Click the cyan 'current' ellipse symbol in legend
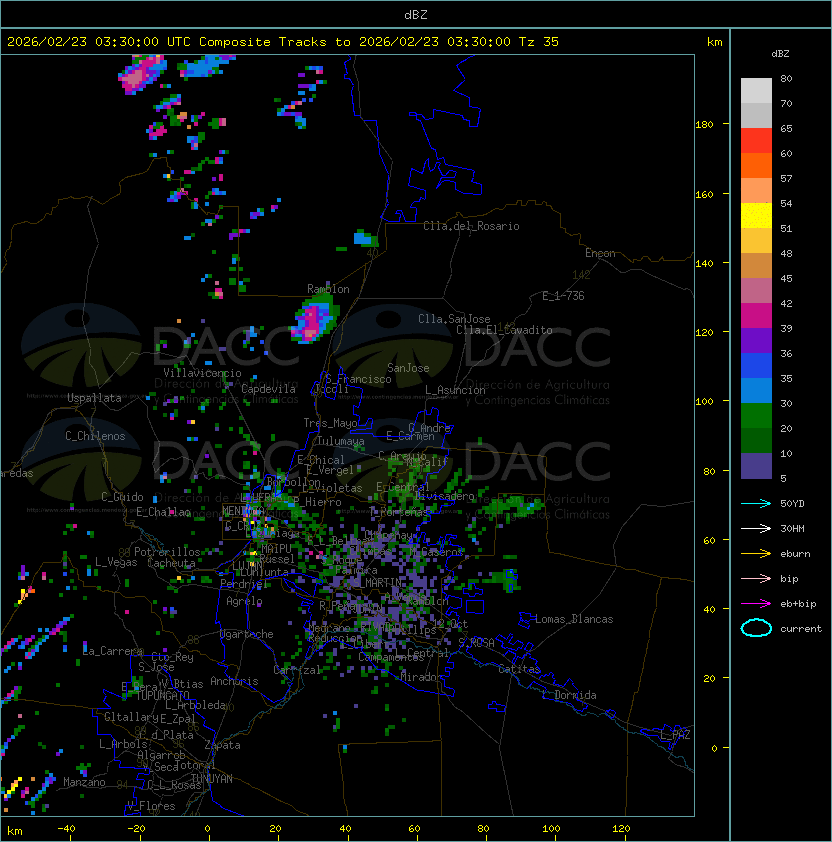 (x=756, y=628)
